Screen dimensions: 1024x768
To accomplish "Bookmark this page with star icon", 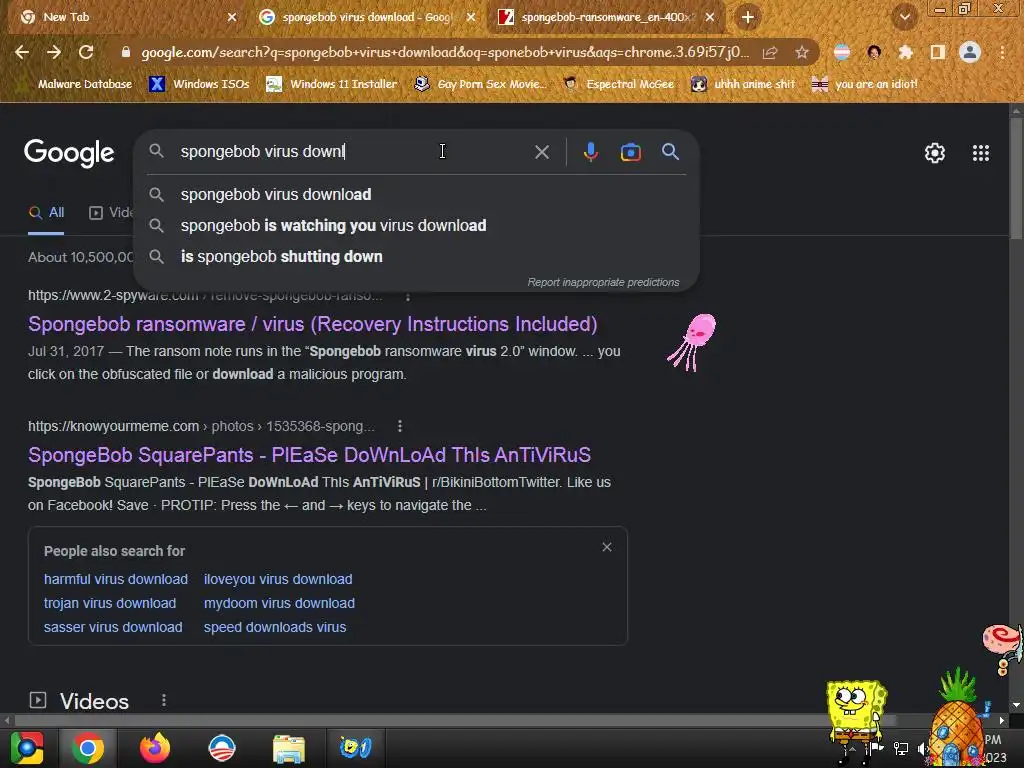I will (802, 52).
